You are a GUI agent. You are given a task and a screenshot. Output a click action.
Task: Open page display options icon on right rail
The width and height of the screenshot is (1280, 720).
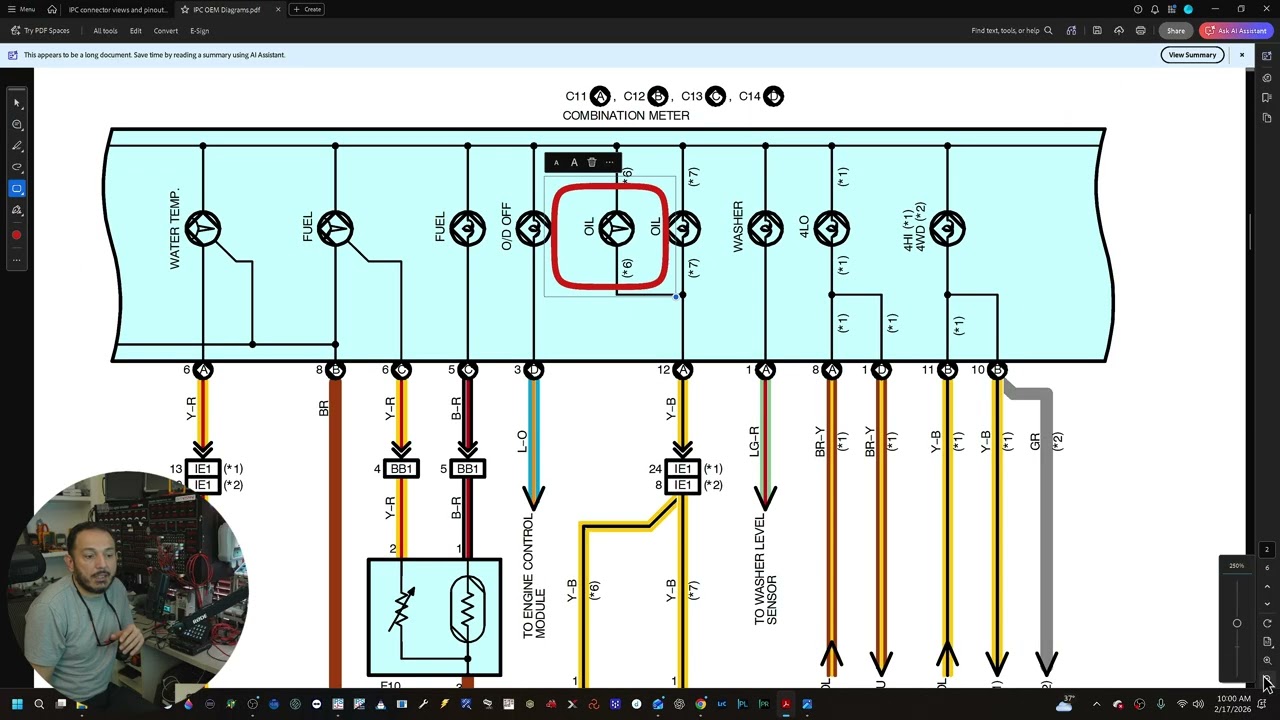1267,642
